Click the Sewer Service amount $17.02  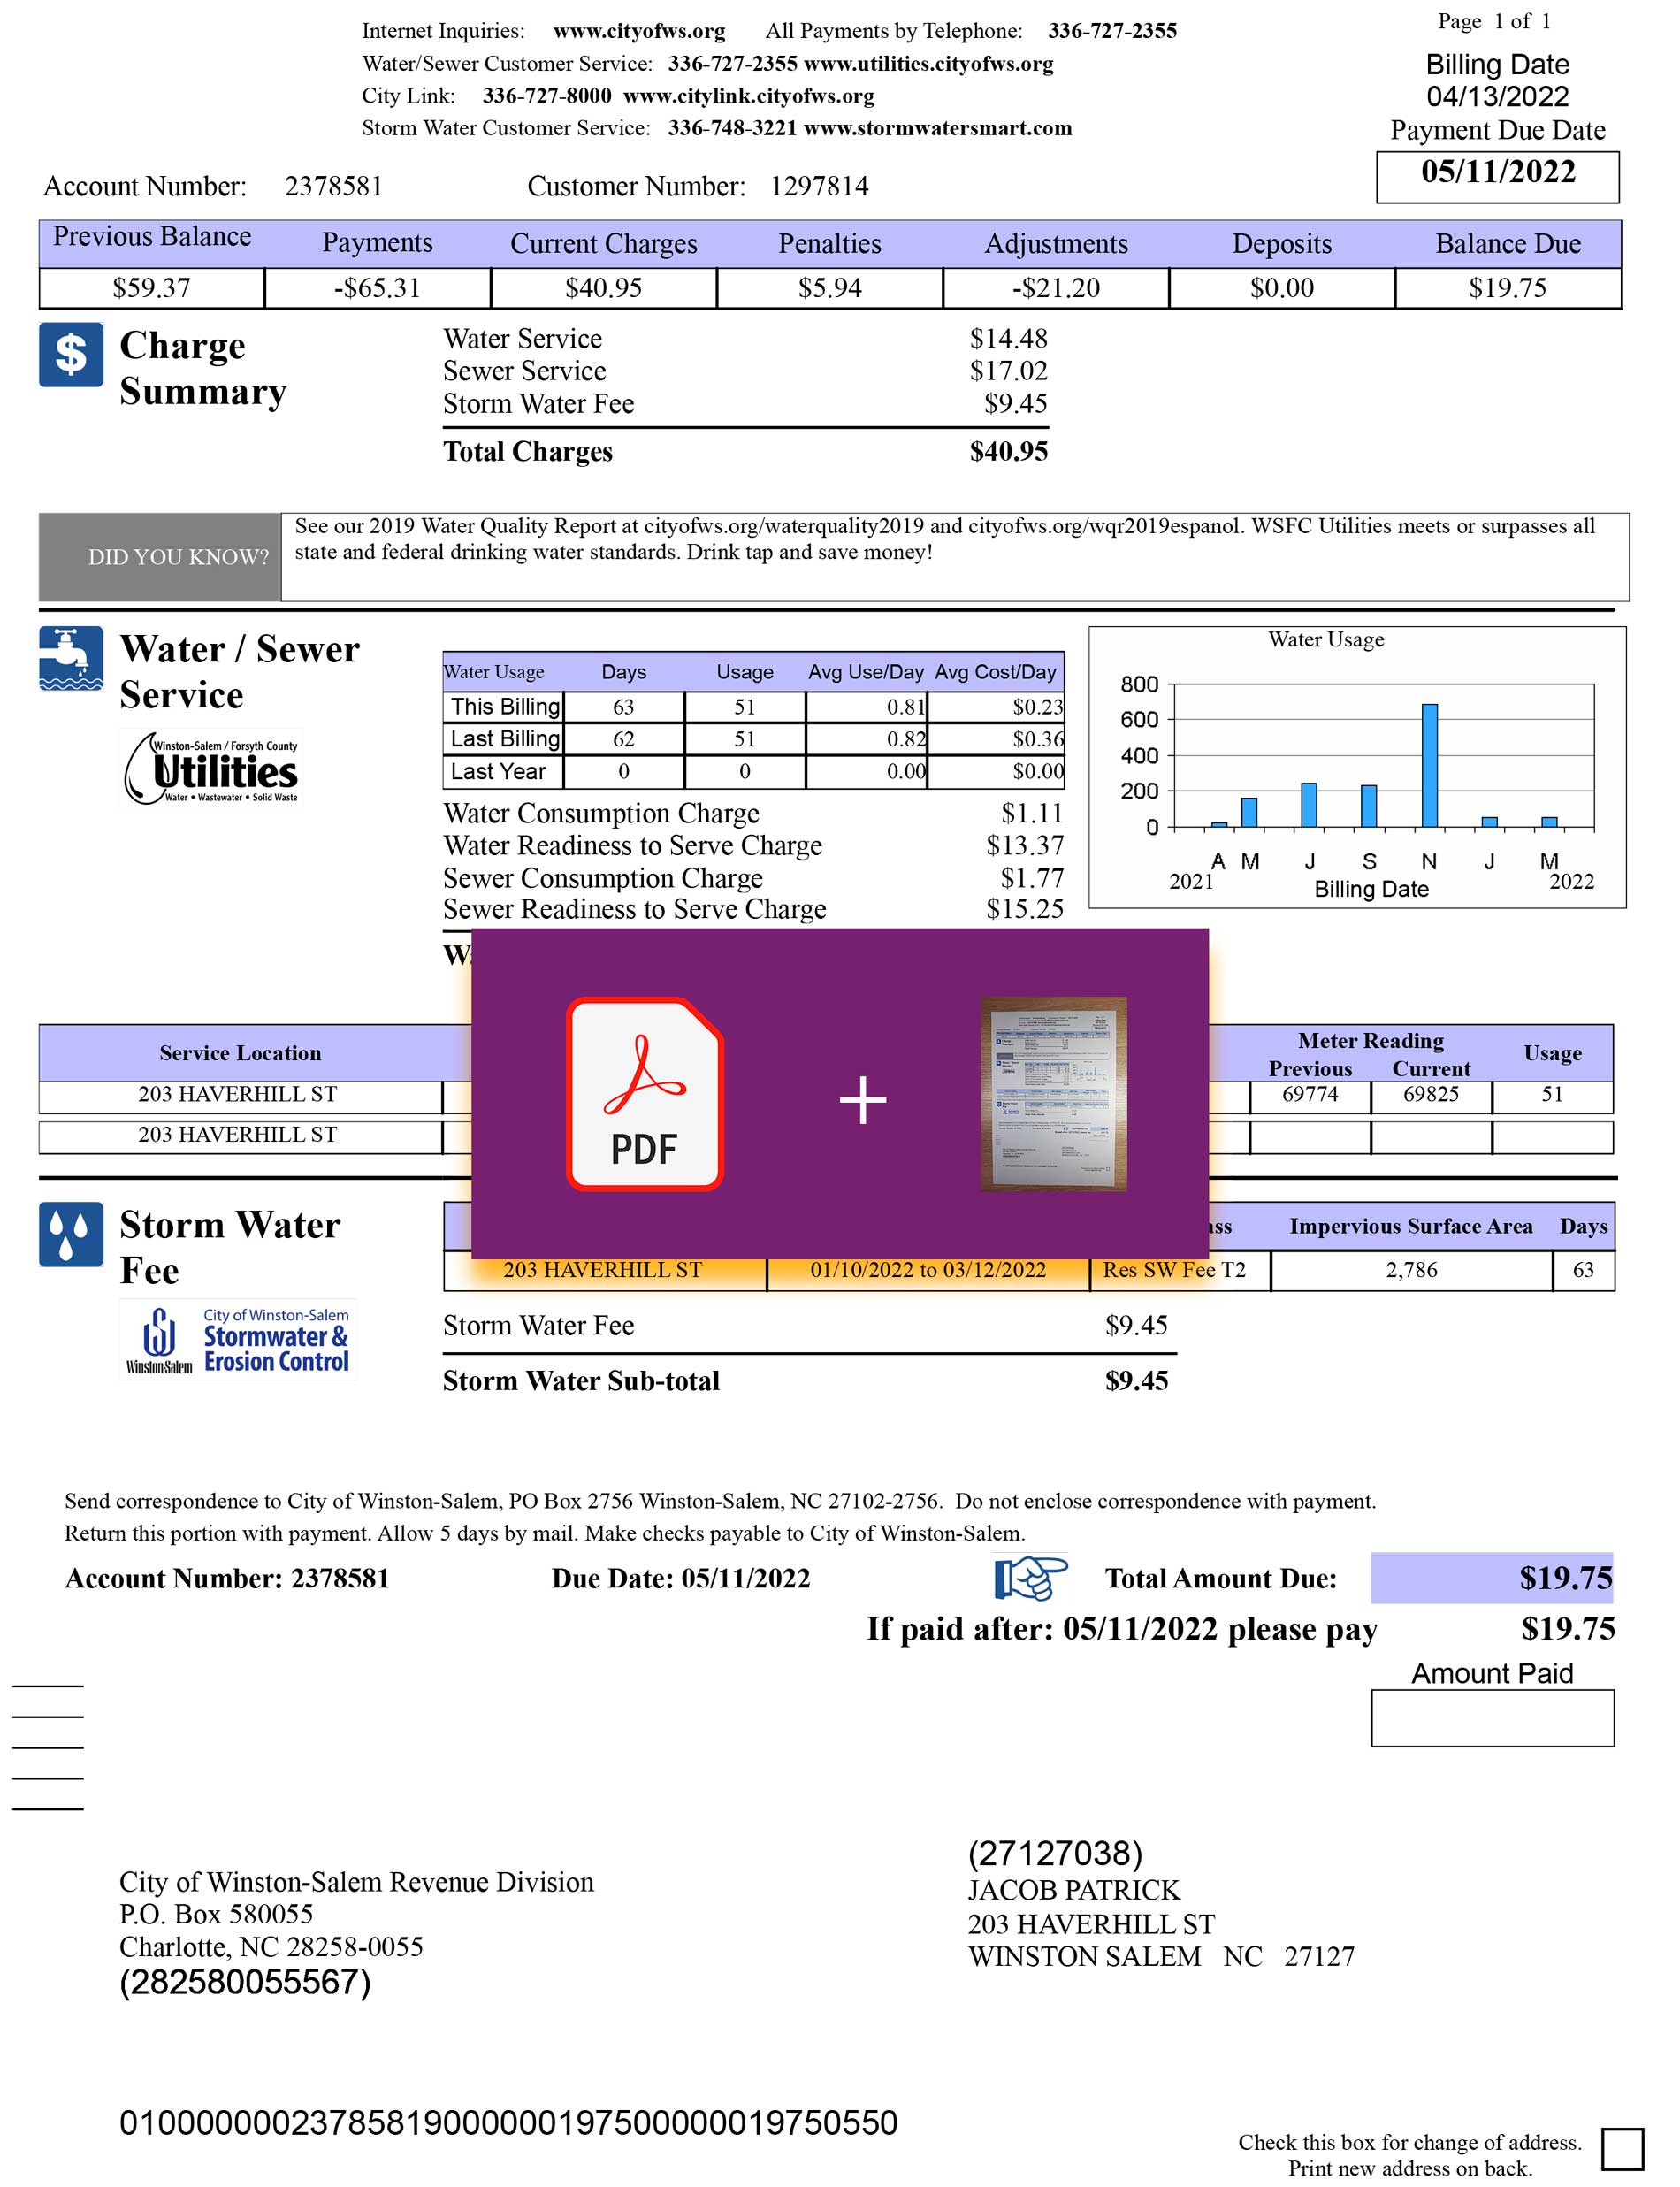click(1009, 371)
